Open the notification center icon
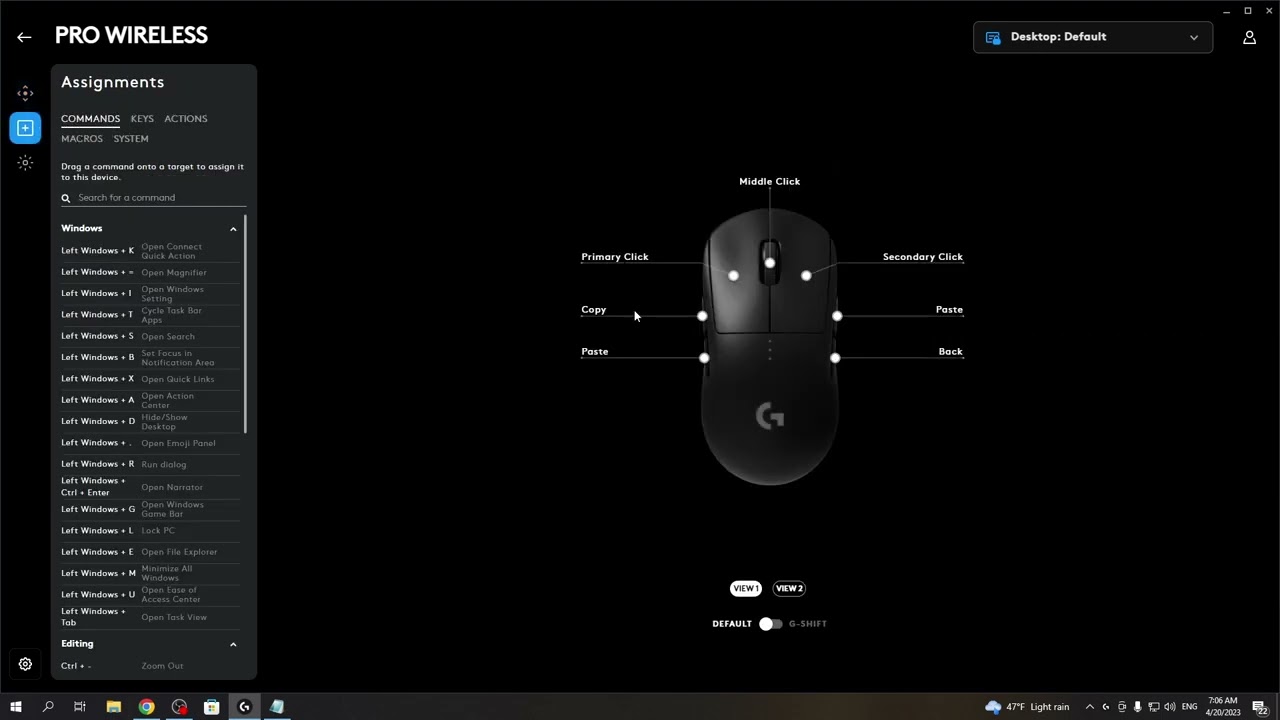1280x720 pixels. [x=1260, y=707]
